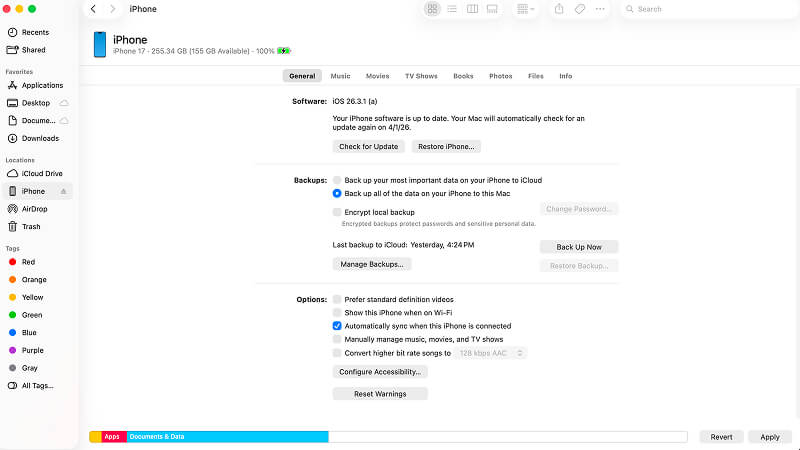
Task: Click Restore iPhone button
Action: 446,146
